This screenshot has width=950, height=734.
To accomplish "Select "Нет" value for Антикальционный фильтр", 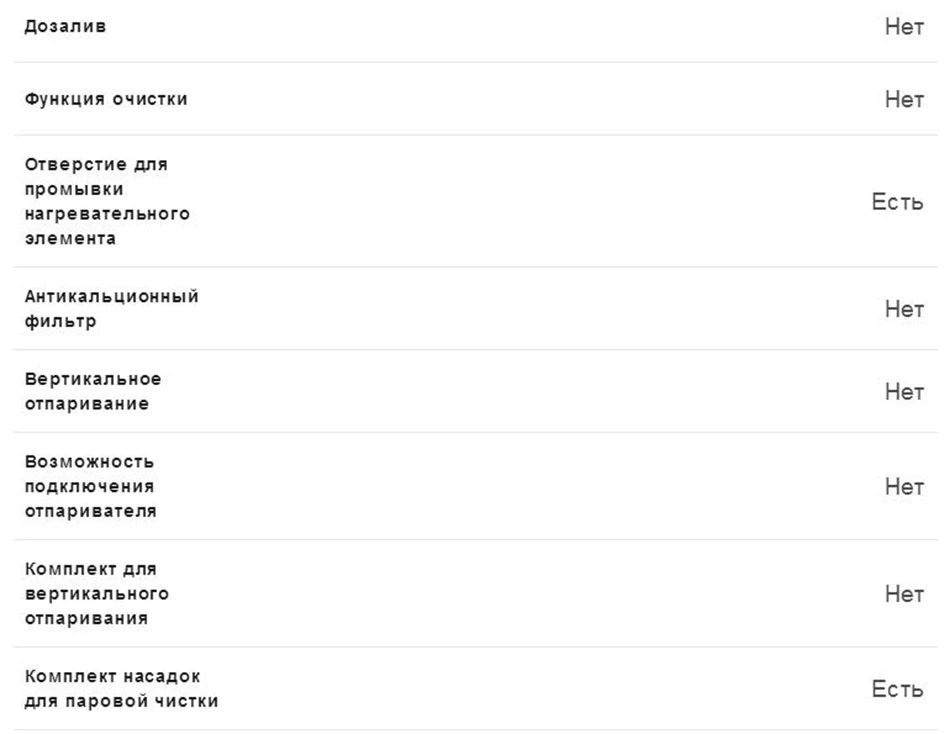I will (x=904, y=309).
